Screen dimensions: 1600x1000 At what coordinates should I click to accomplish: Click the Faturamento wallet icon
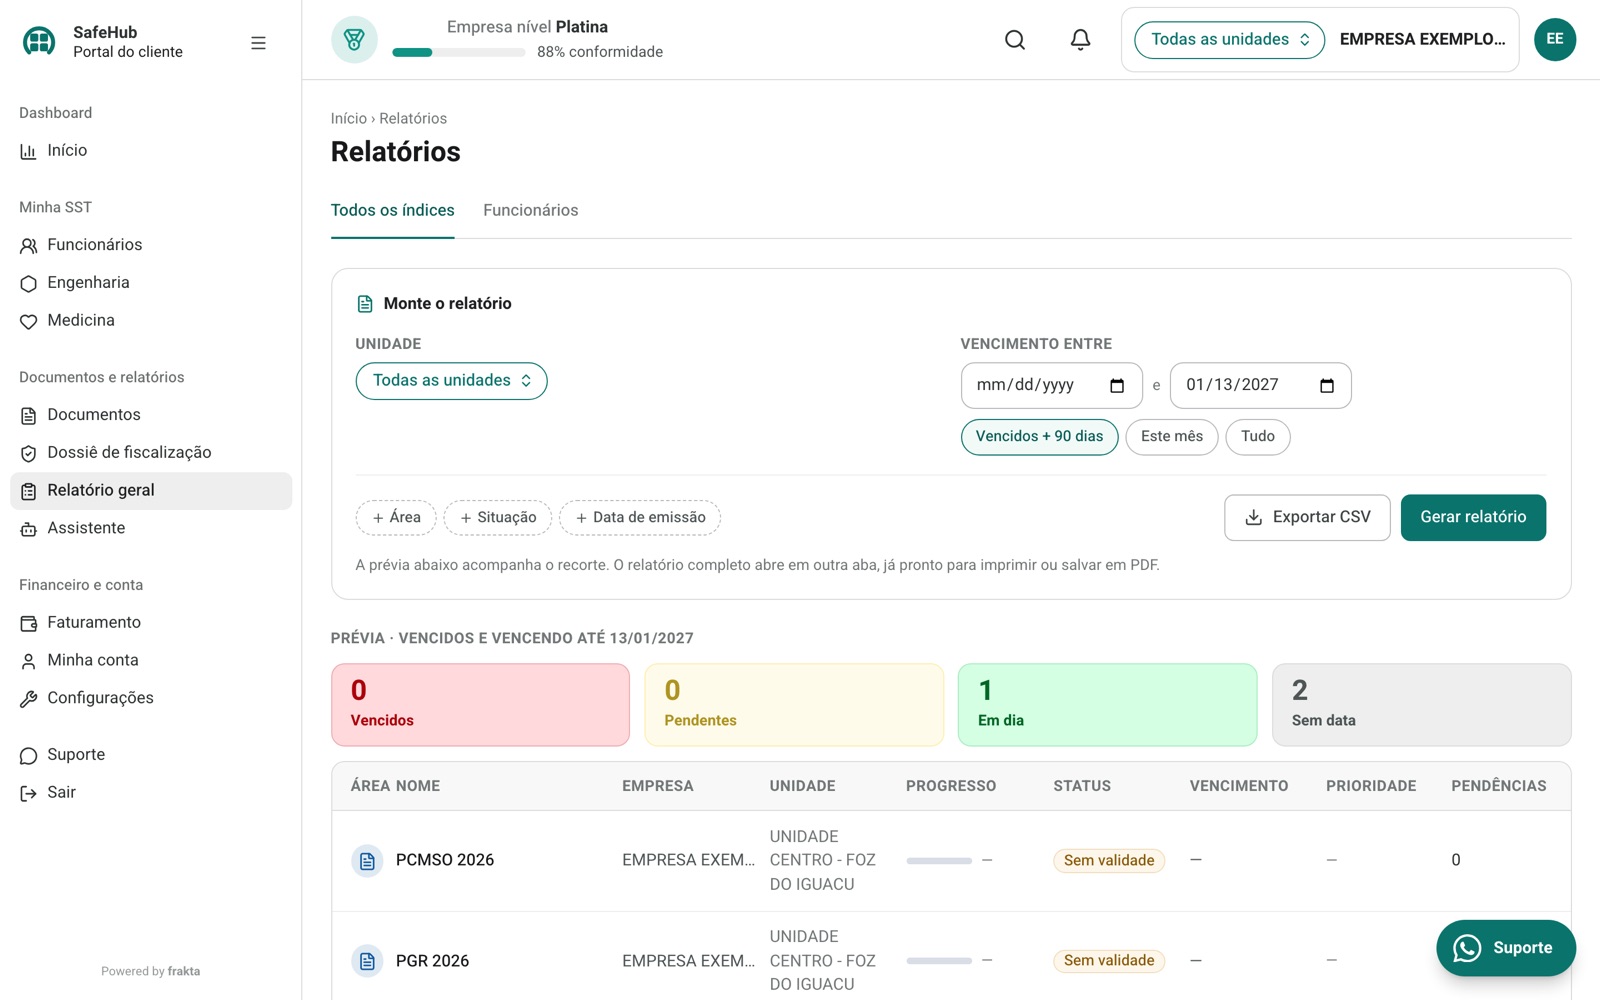[x=28, y=623]
